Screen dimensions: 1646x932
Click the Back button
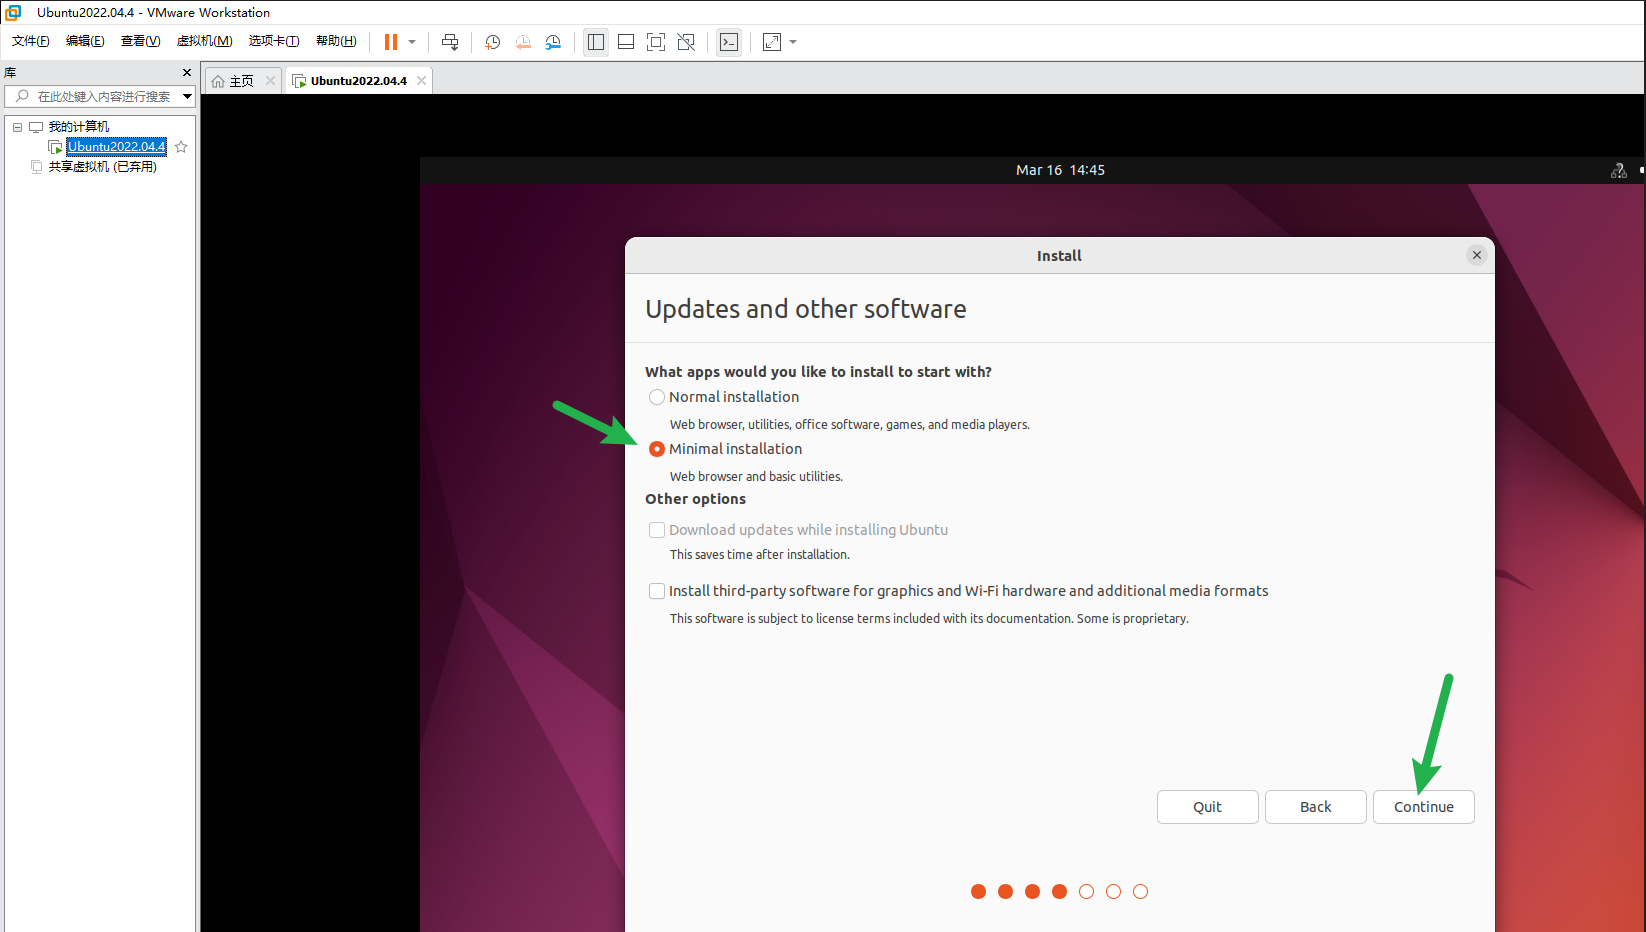[1315, 807]
